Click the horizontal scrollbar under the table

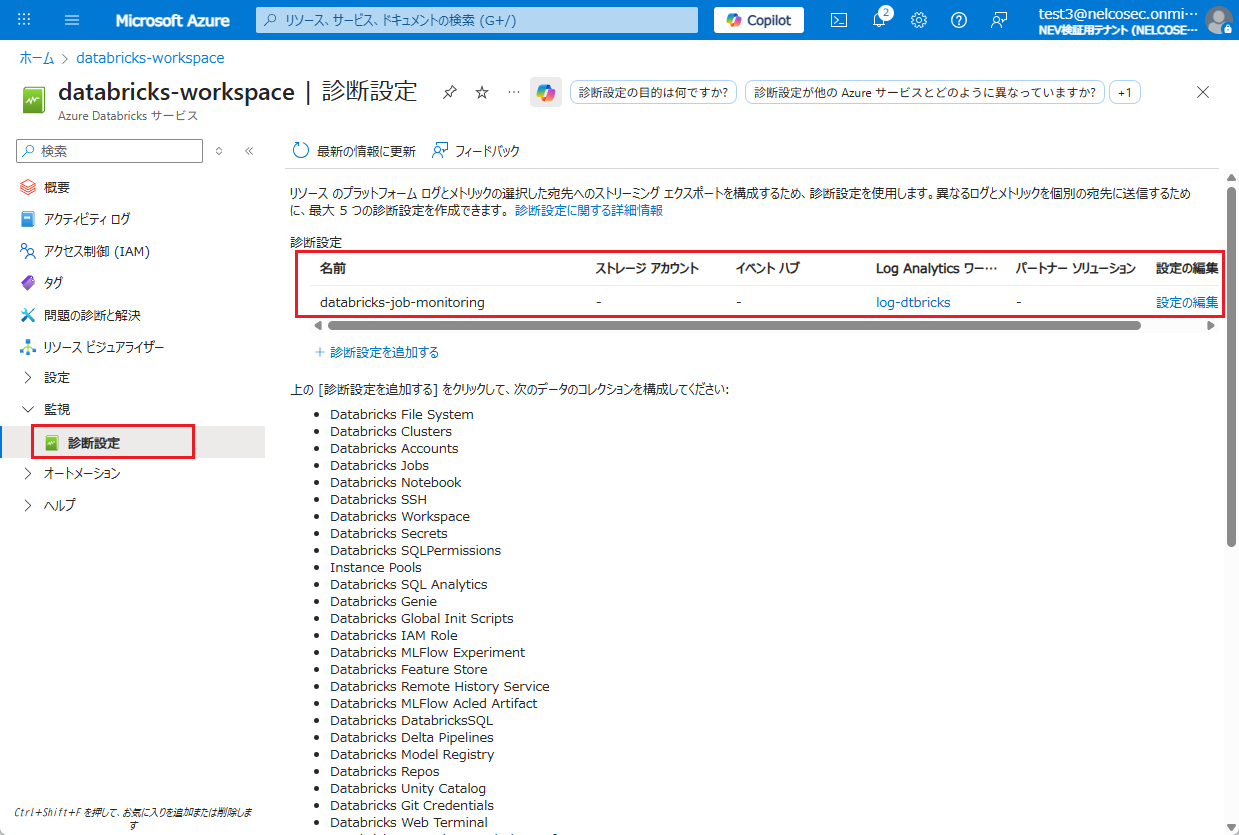point(733,325)
